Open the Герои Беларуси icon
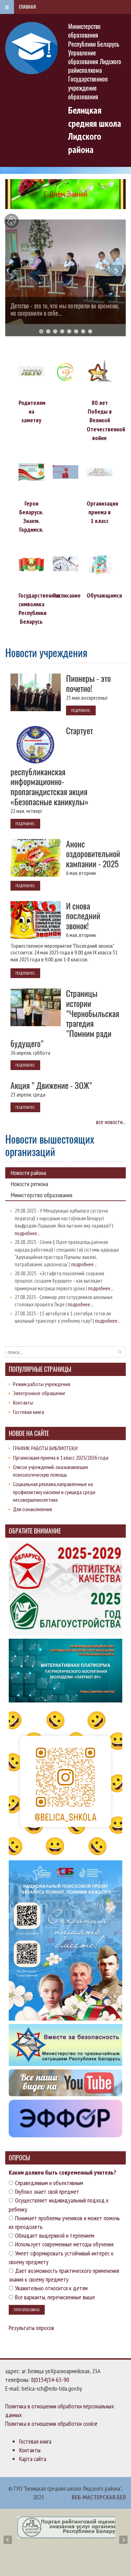The width and height of the screenshot is (131, 2576). click(x=31, y=471)
